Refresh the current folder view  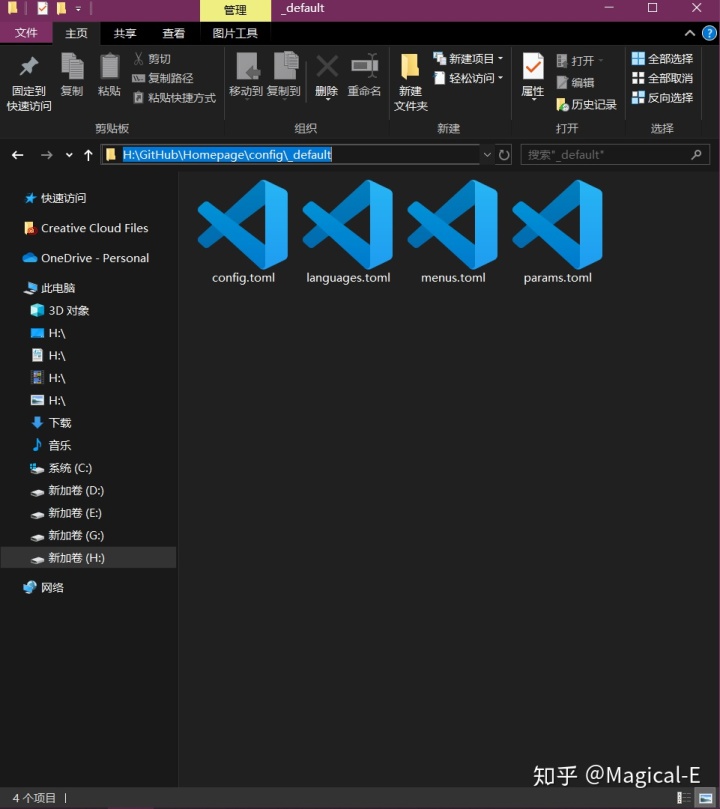pyautogui.click(x=504, y=155)
